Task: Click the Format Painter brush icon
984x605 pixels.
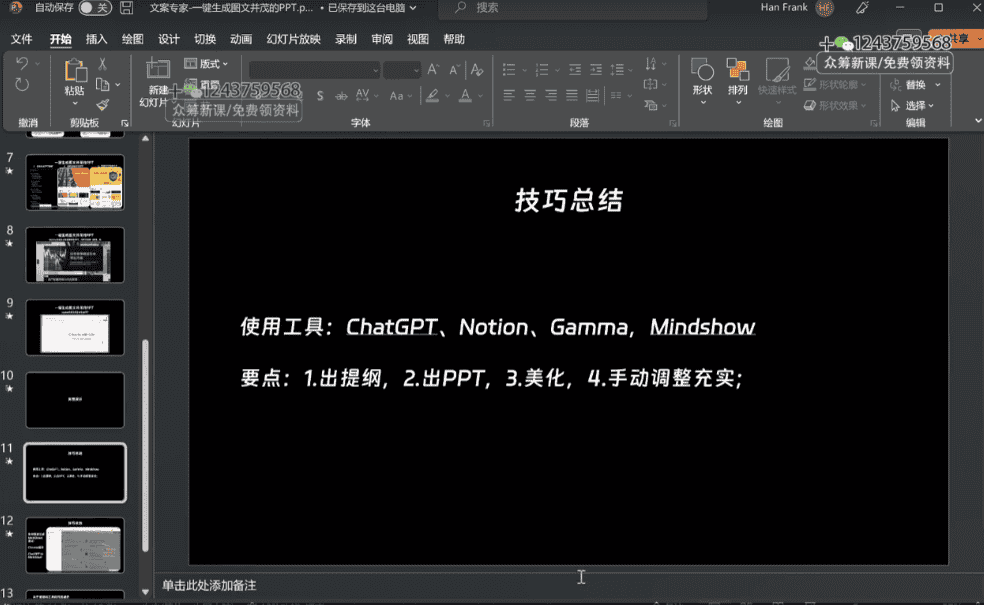Action: click(102, 105)
